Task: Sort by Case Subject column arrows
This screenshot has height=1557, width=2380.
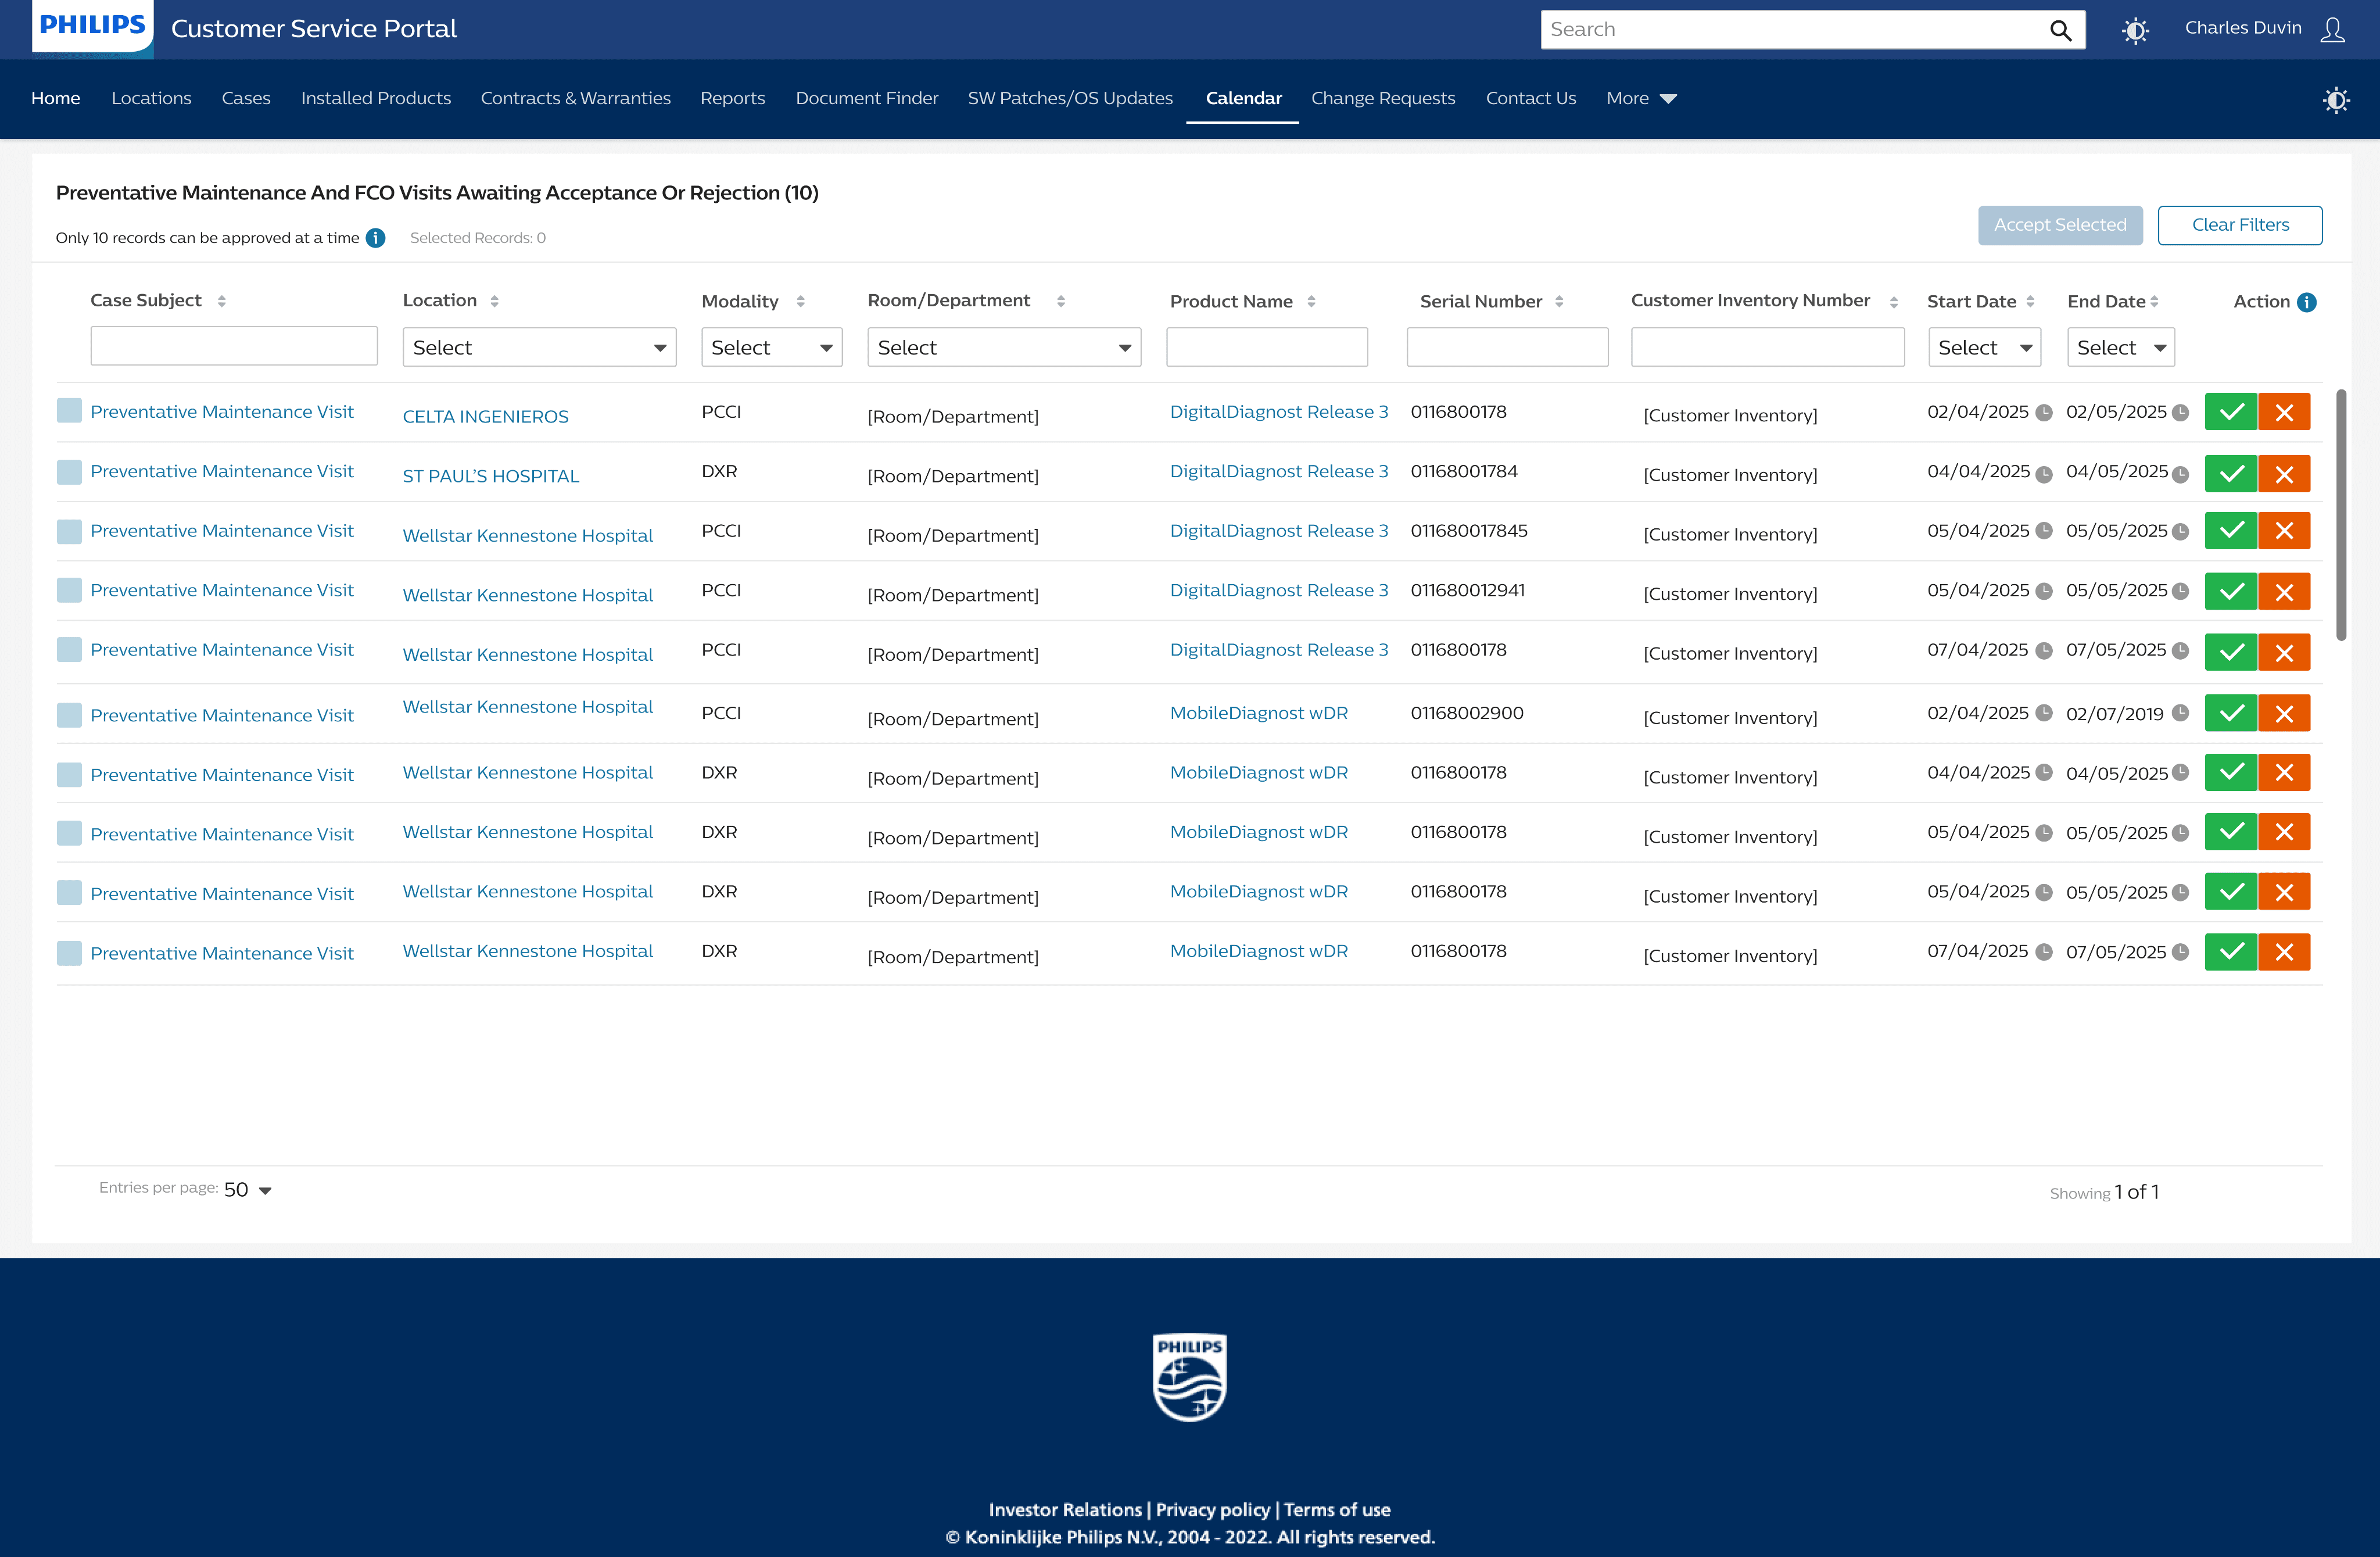Action: pos(221,301)
